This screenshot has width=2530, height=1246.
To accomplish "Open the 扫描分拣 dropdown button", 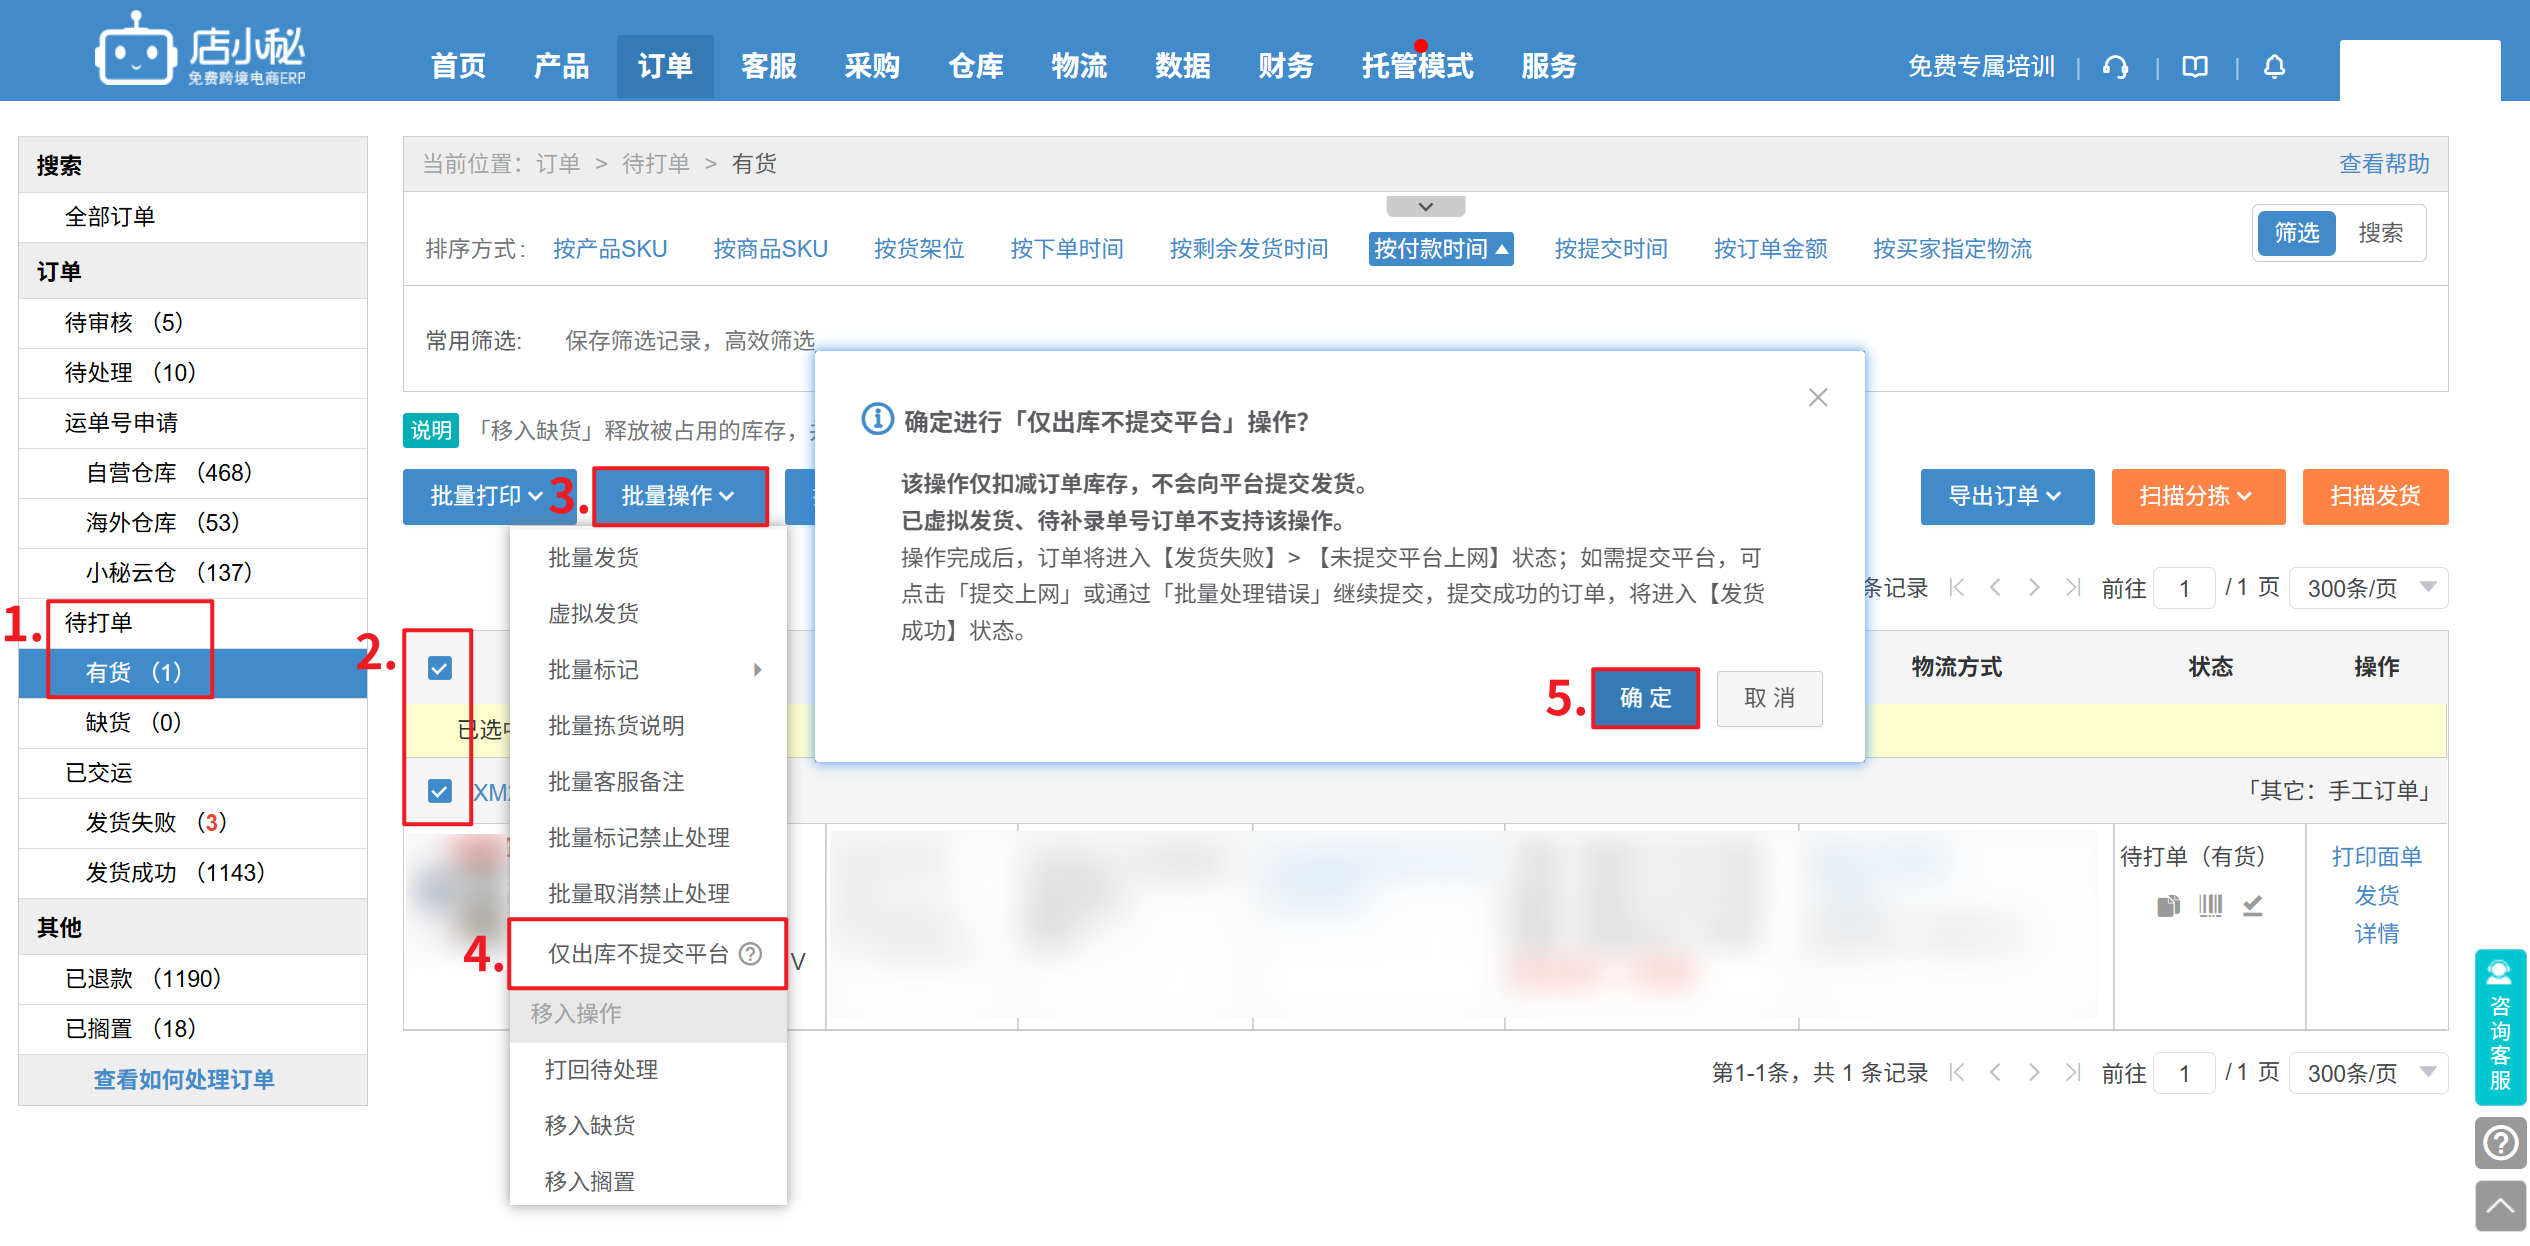I will tap(2197, 496).
